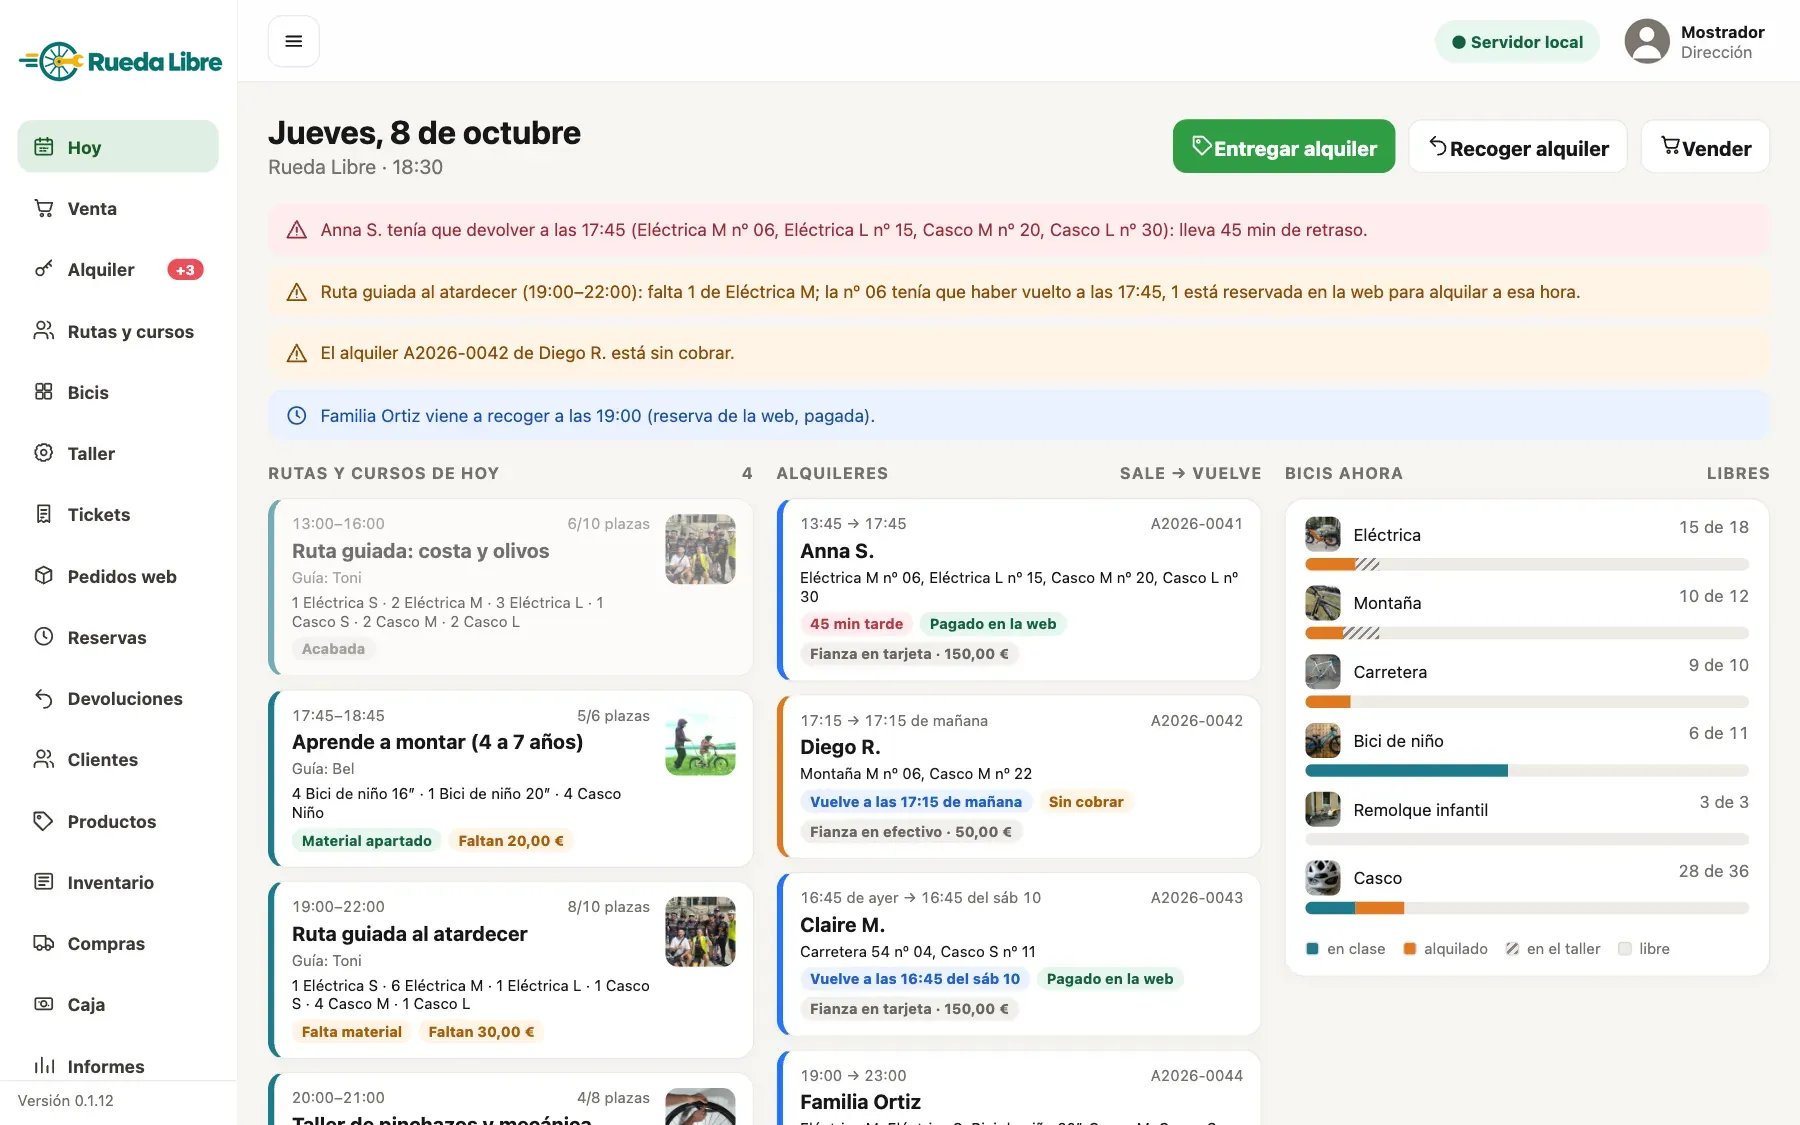The image size is (1800, 1125).
Task: Click warning icon of Ruta guiada atardecer alert
Action: tap(297, 292)
